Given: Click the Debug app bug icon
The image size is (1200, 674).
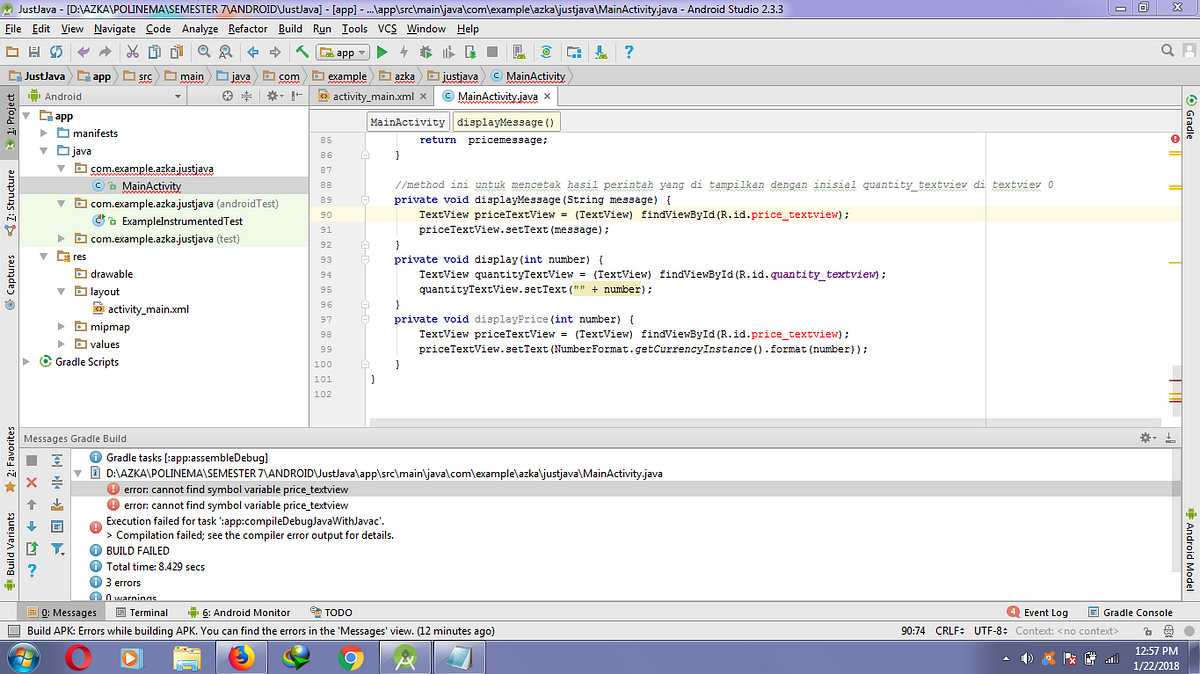Looking at the screenshot, I should (x=426, y=52).
